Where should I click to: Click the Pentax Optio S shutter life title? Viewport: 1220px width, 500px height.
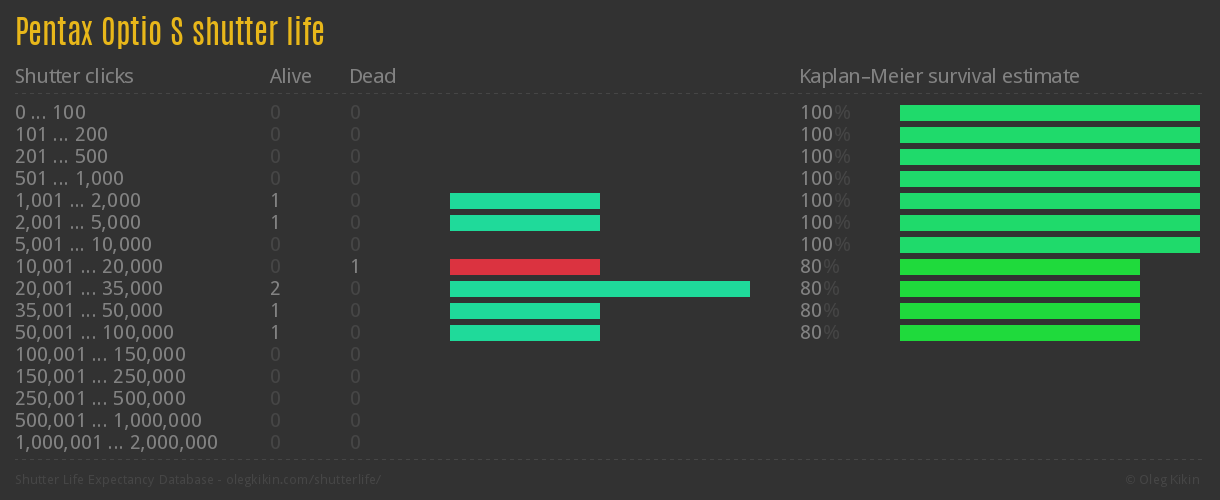point(170,32)
